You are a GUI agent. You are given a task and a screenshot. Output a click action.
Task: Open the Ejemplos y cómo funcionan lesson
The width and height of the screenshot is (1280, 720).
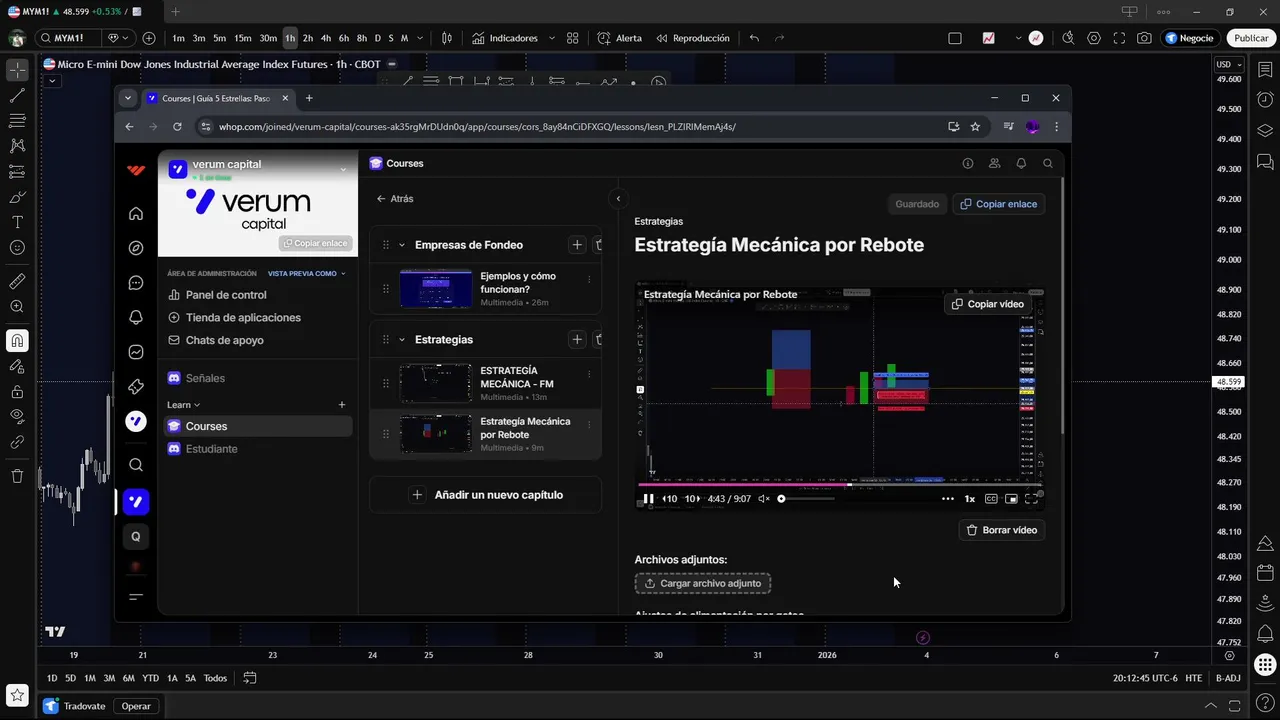(486, 289)
